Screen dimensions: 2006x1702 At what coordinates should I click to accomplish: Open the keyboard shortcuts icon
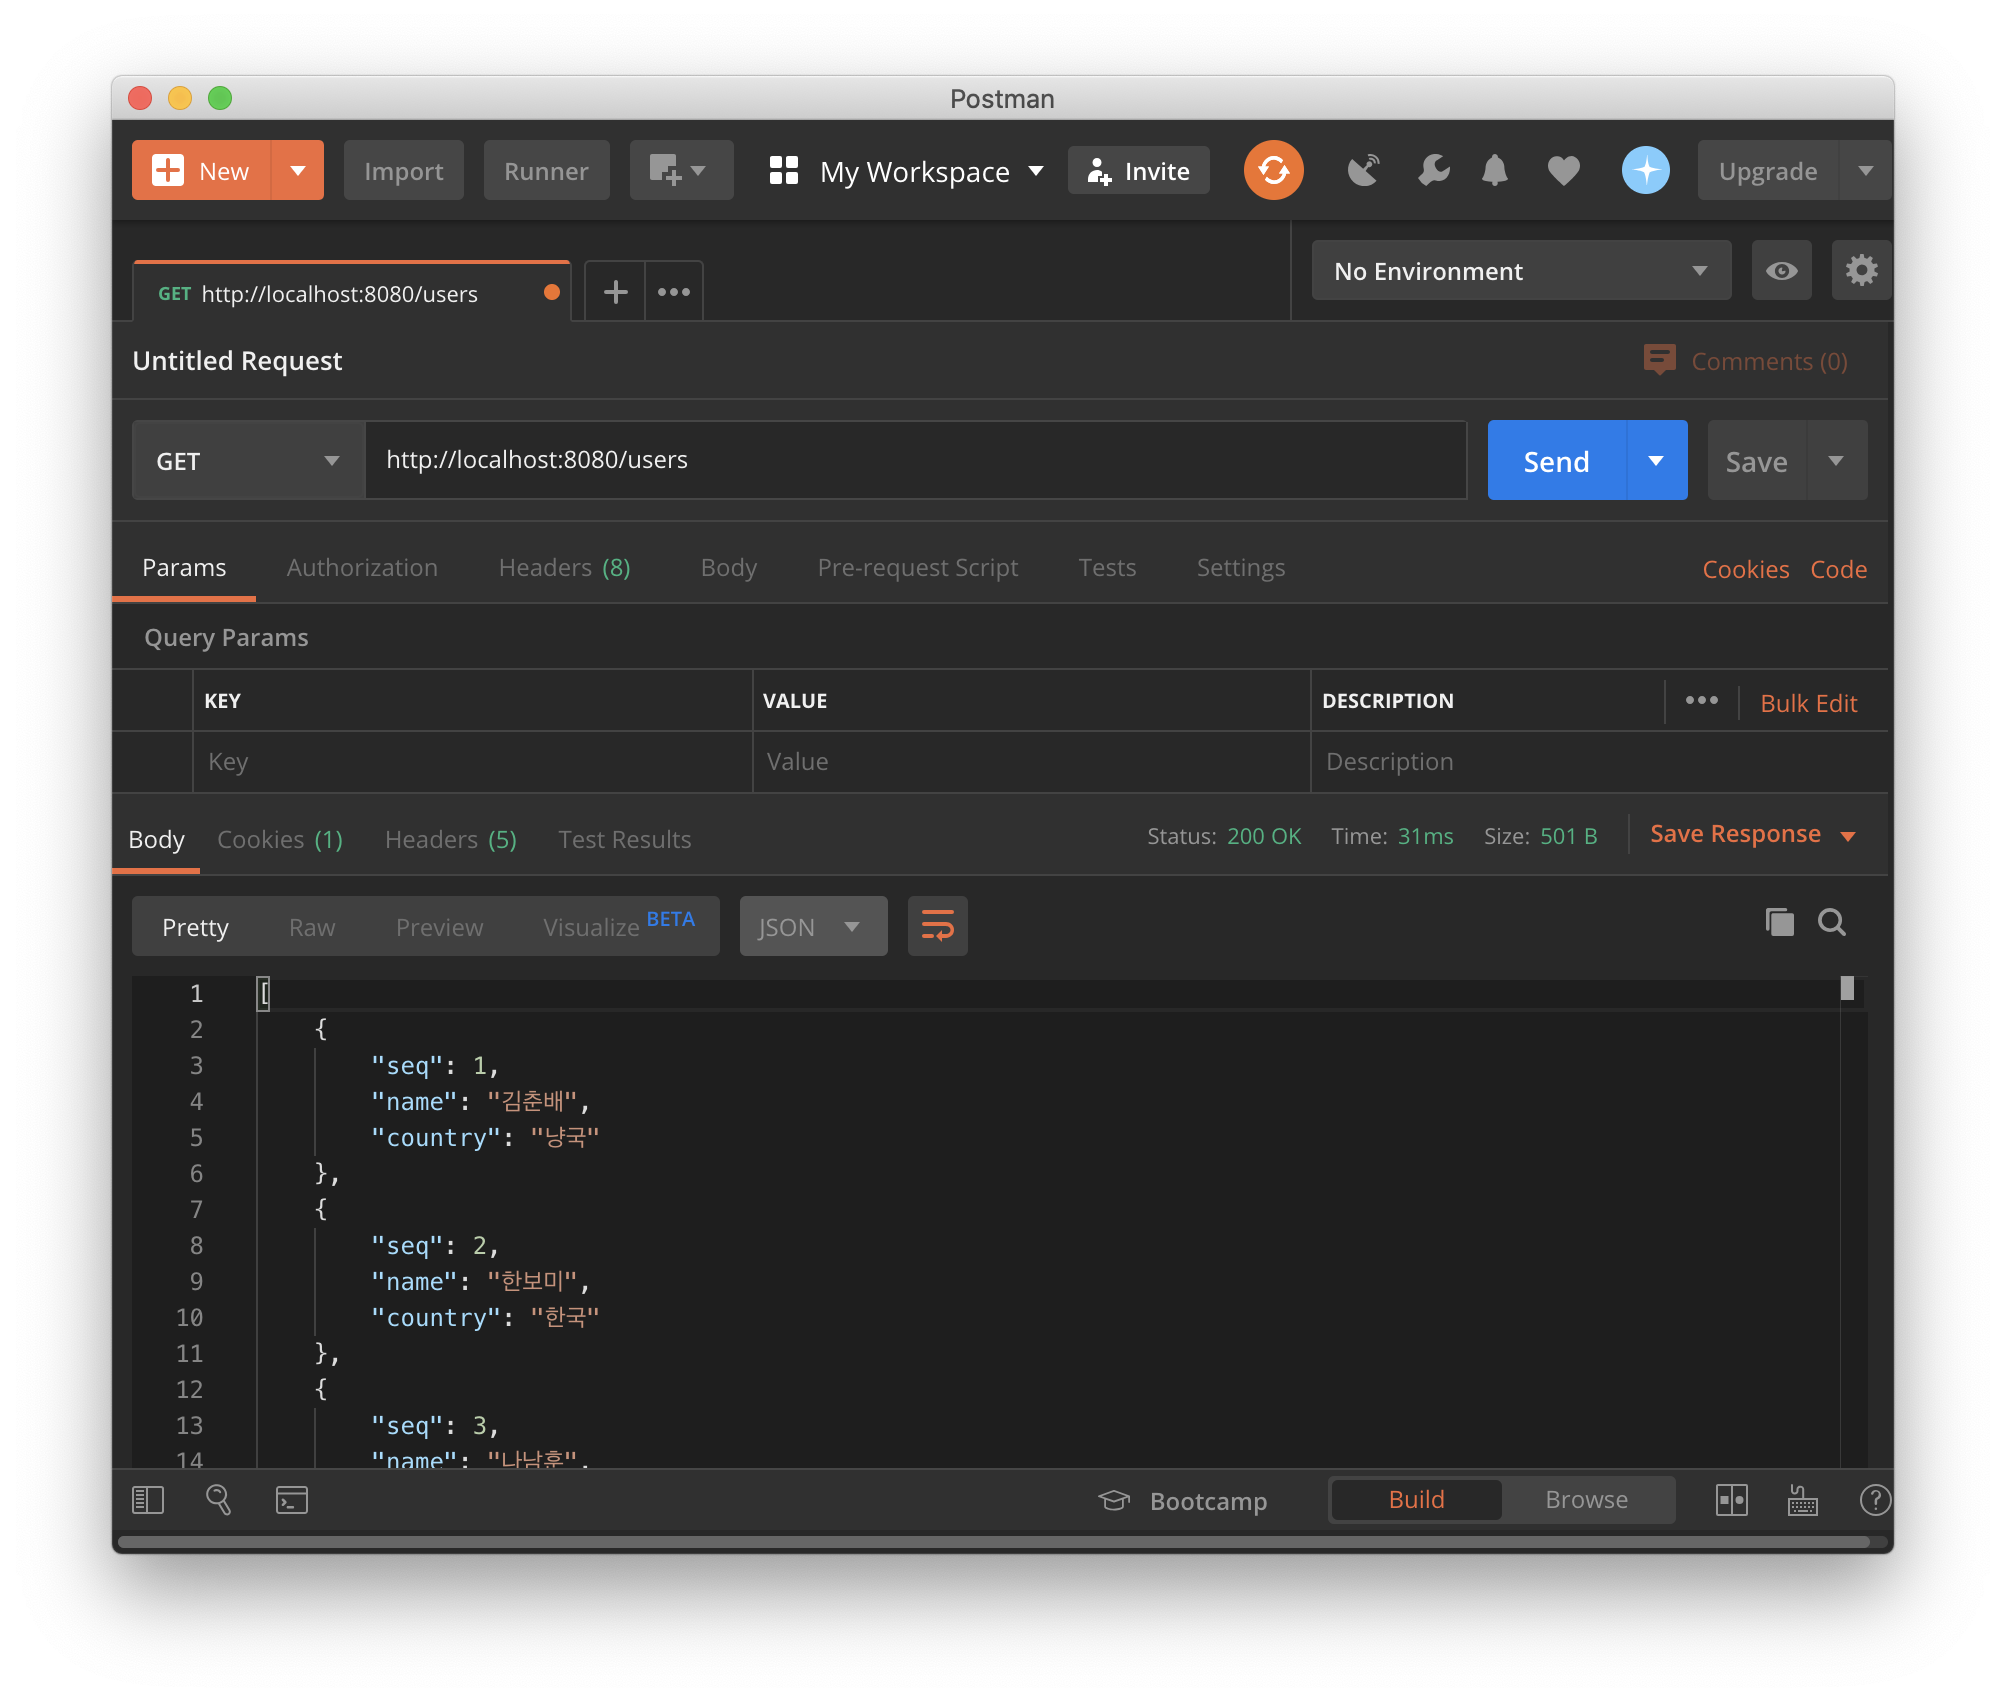(1802, 1500)
